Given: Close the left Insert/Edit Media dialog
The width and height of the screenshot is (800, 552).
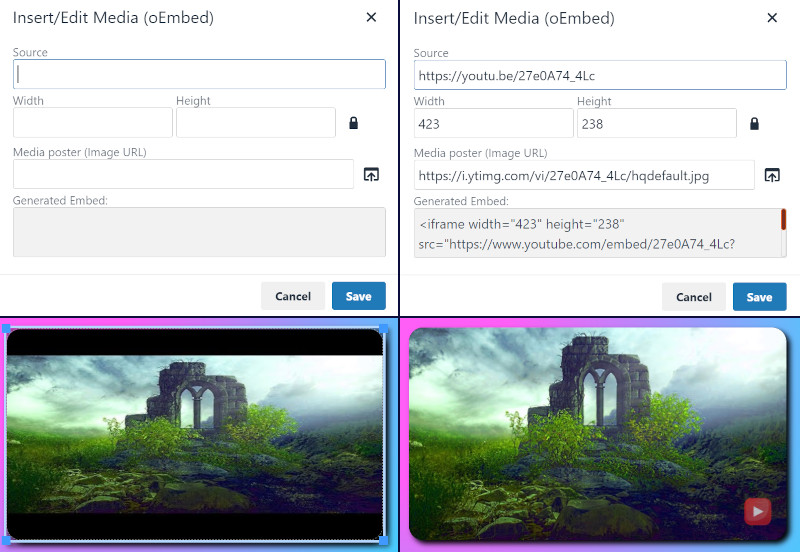Looking at the screenshot, I should (371, 17).
